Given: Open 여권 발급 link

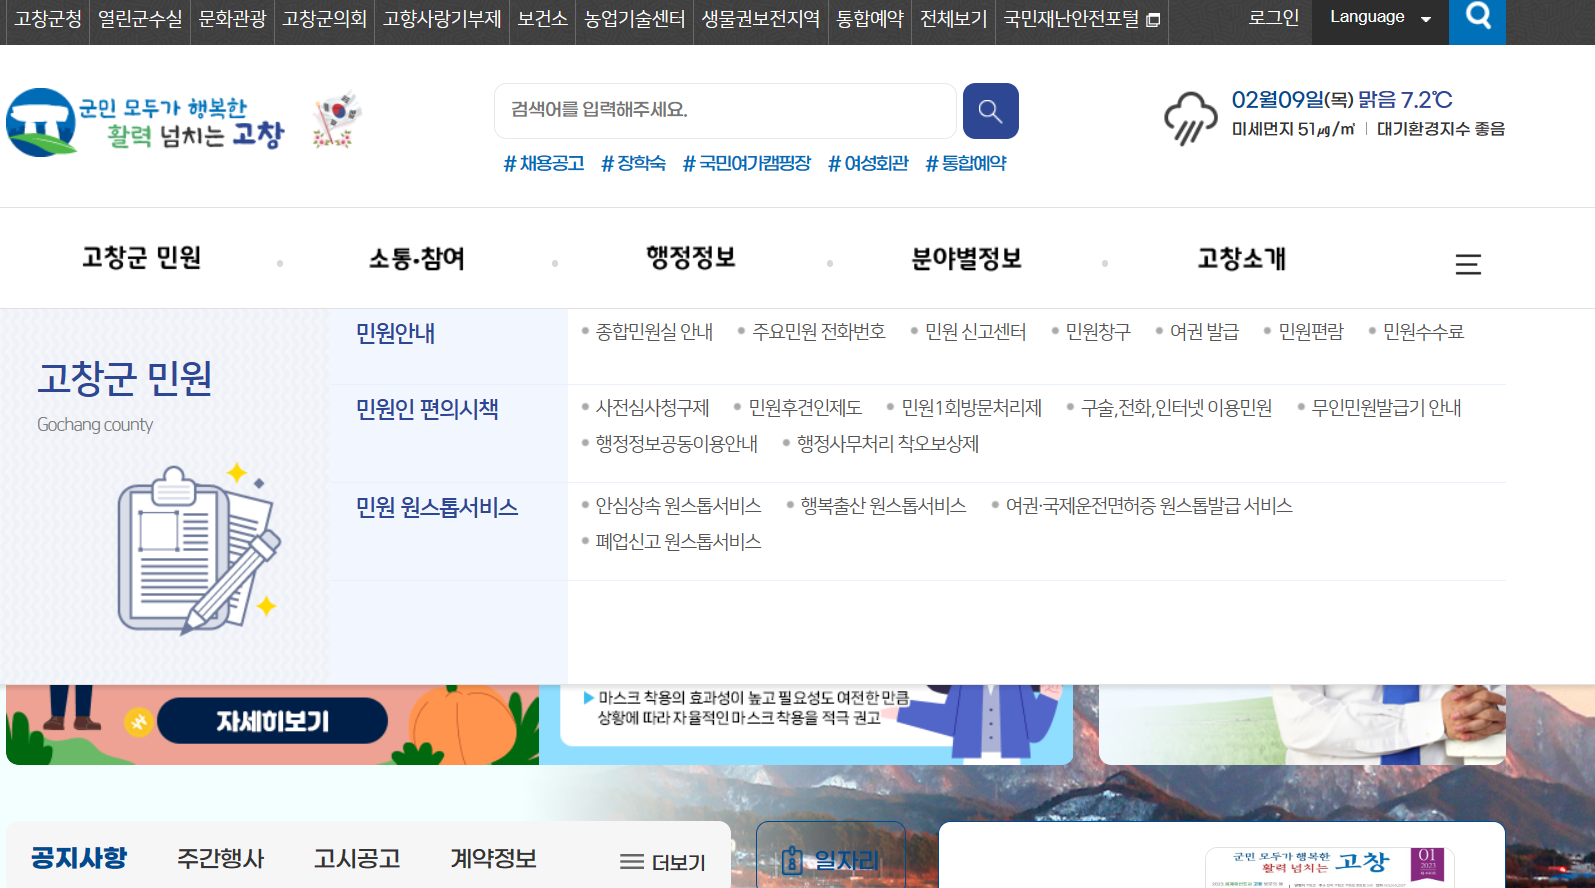Looking at the screenshot, I should 1204,332.
